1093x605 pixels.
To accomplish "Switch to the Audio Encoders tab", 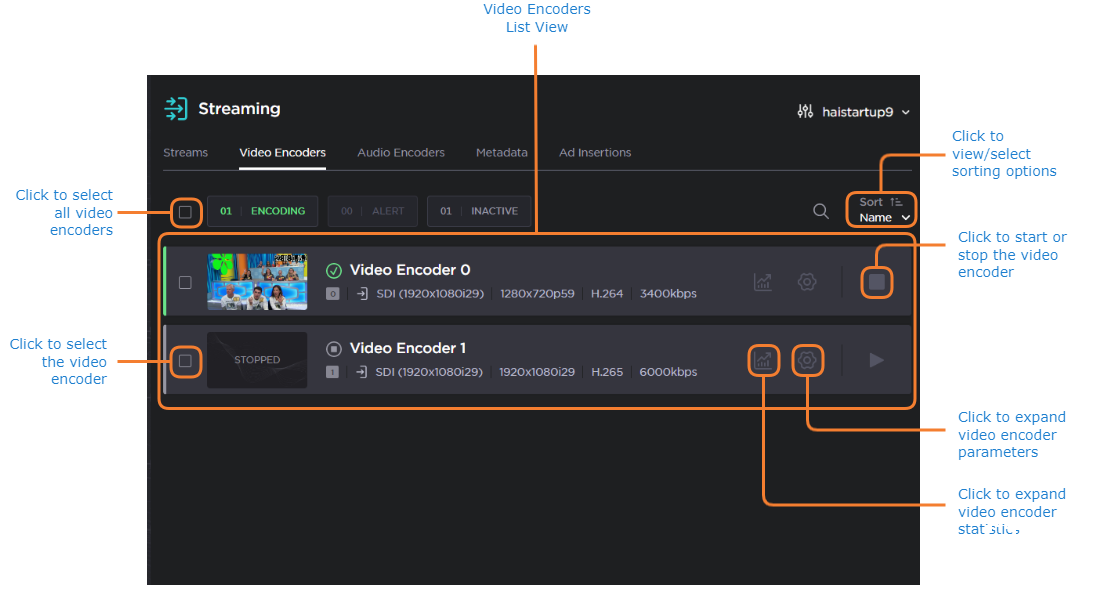I will [401, 153].
